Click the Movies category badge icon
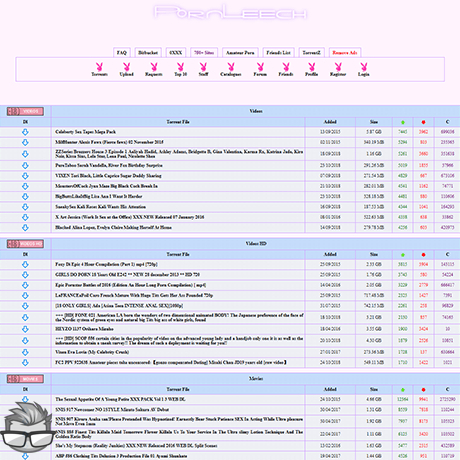 [25, 379]
